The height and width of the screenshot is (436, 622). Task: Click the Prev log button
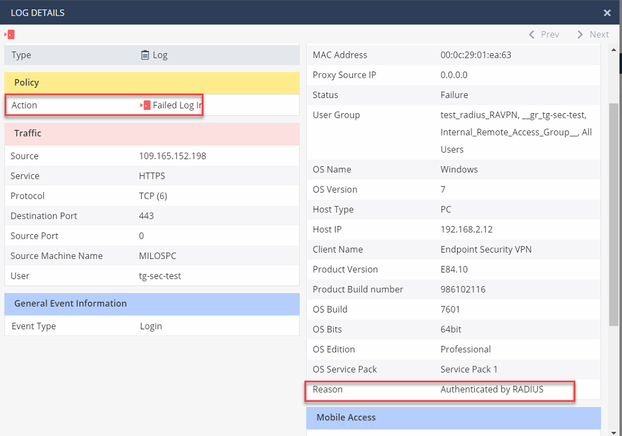544,35
